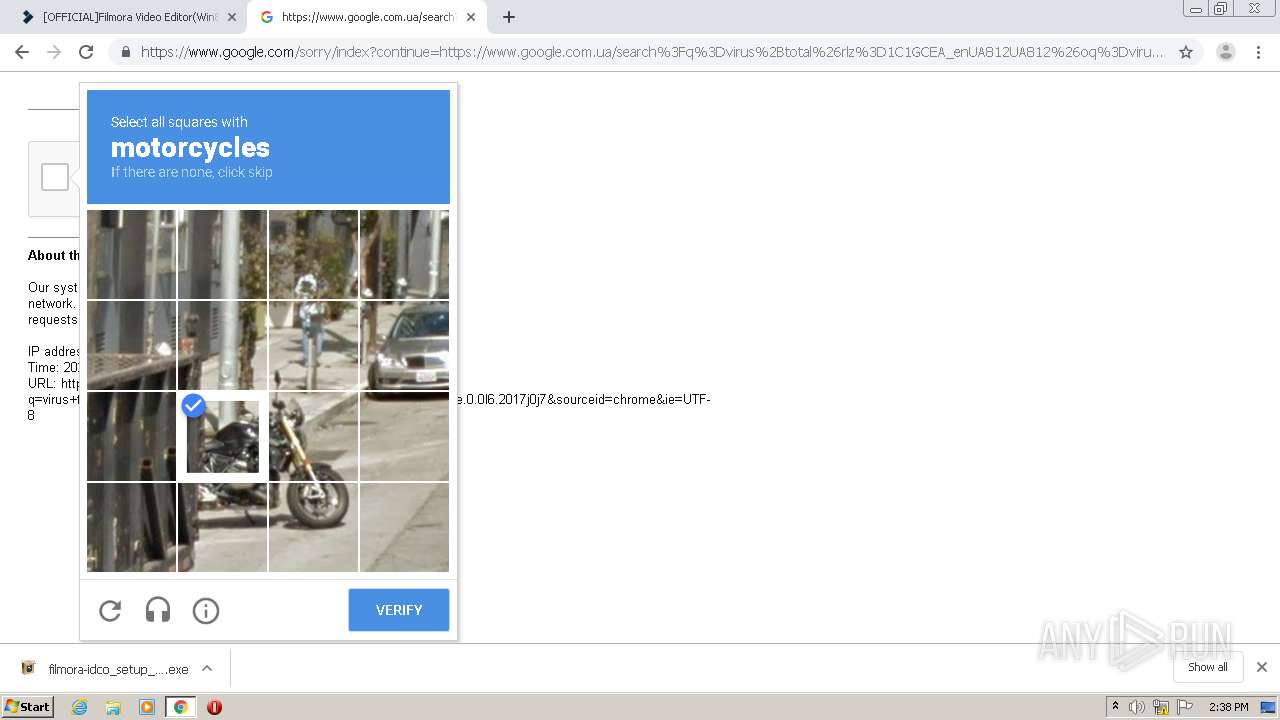
Task: Click the reCAPTCHA reload challenge icon
Action: (110, 610)
